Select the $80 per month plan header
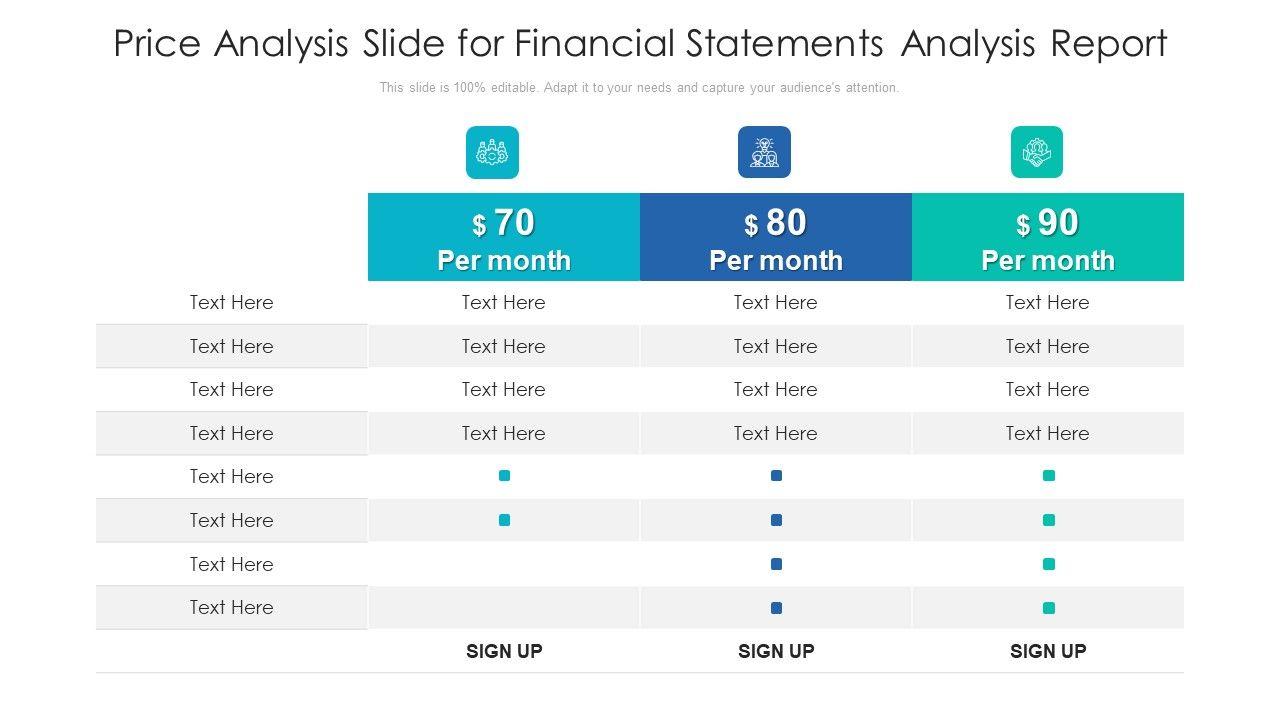Screen dimensions: 1280x720 coord(776,238)
